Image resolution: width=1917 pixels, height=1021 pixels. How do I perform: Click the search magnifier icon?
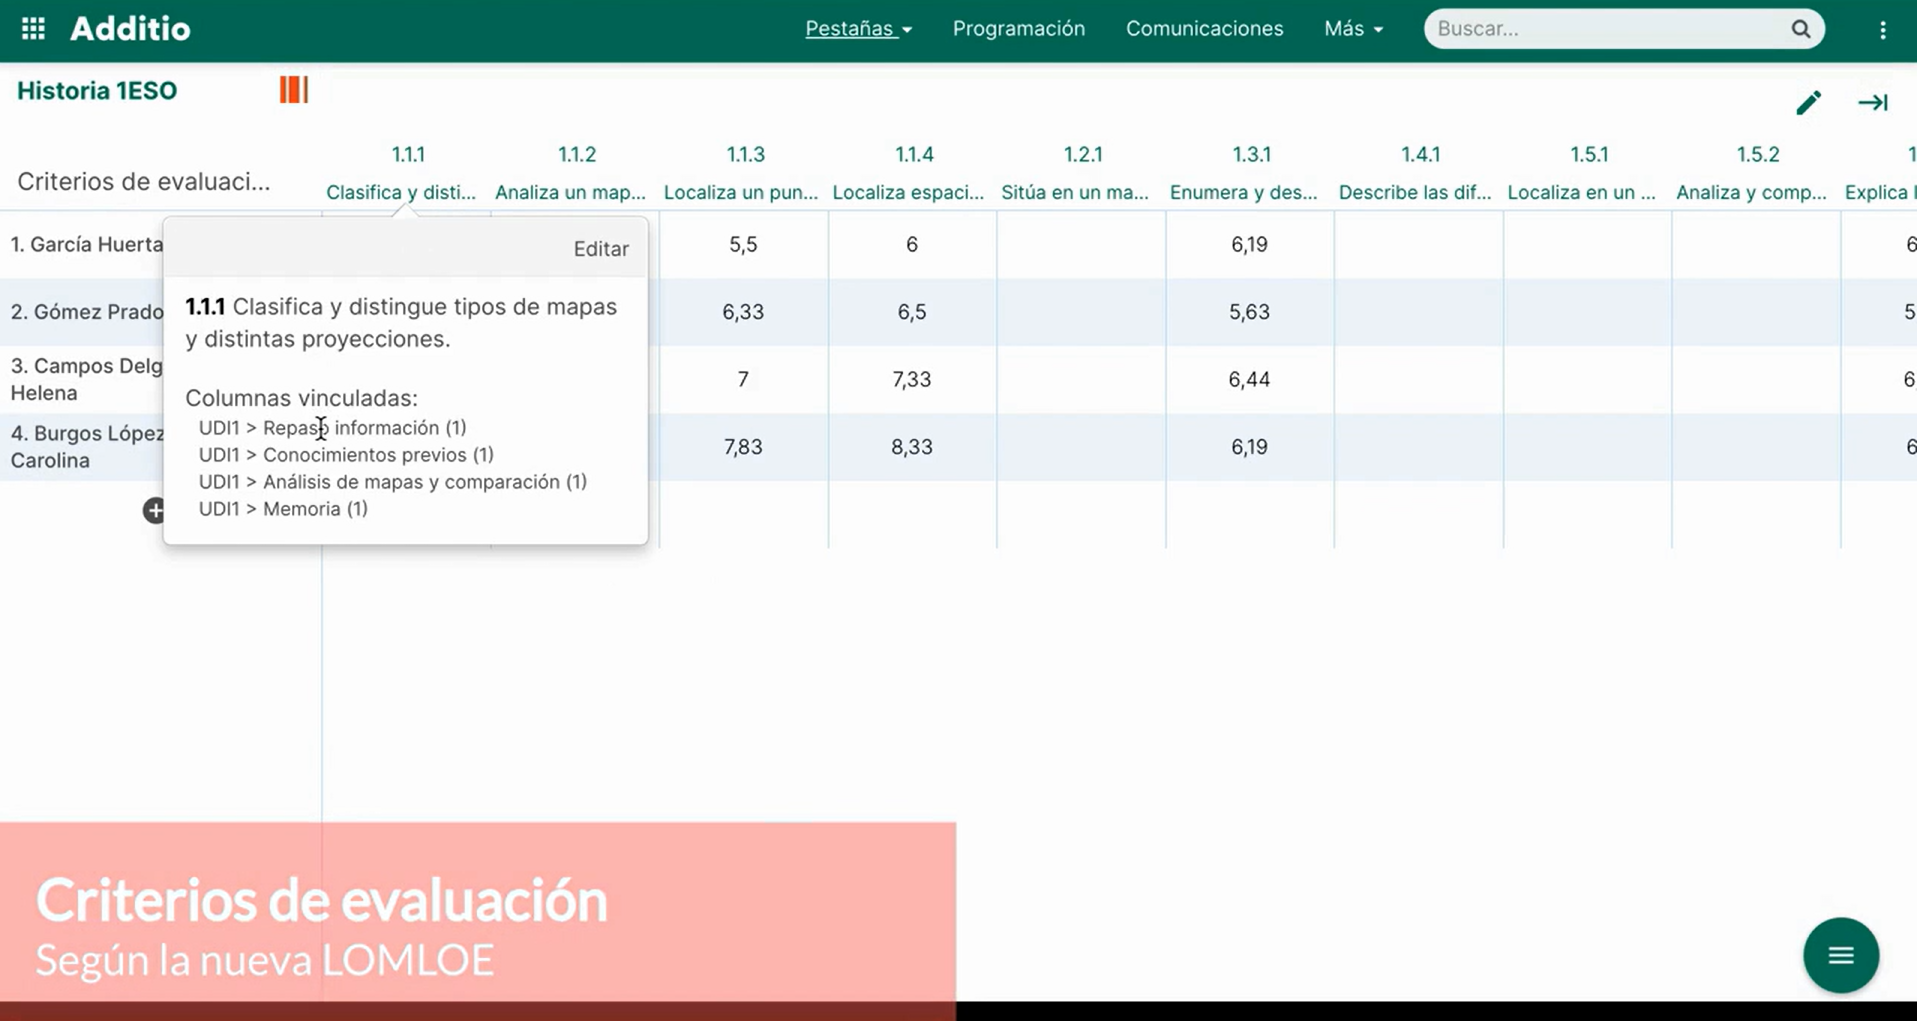click(1800, 29)
